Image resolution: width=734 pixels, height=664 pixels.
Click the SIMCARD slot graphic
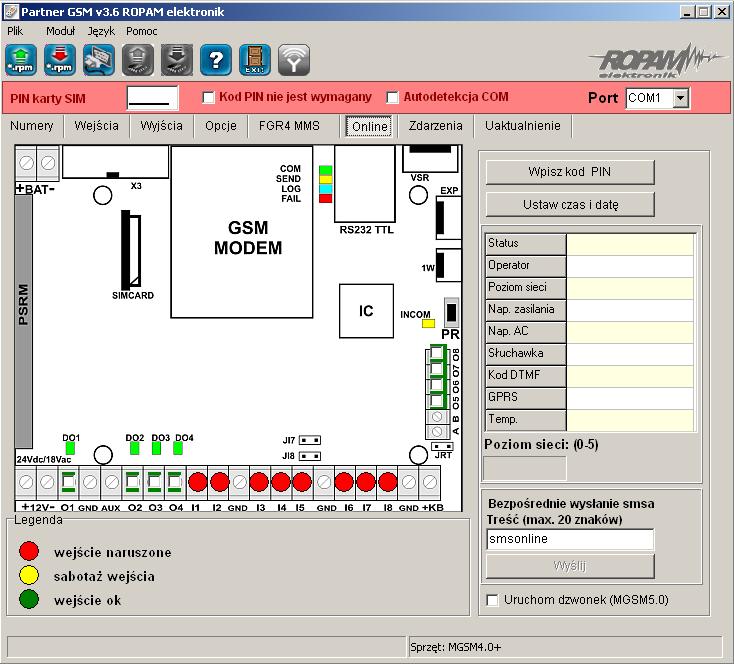[x=132, y=250]
